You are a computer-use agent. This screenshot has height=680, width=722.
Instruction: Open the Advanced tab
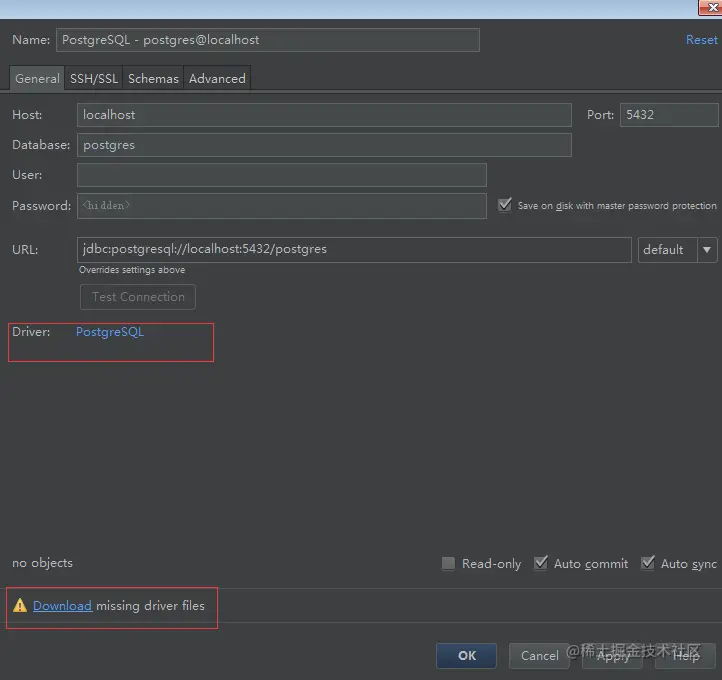pos(217,79)
